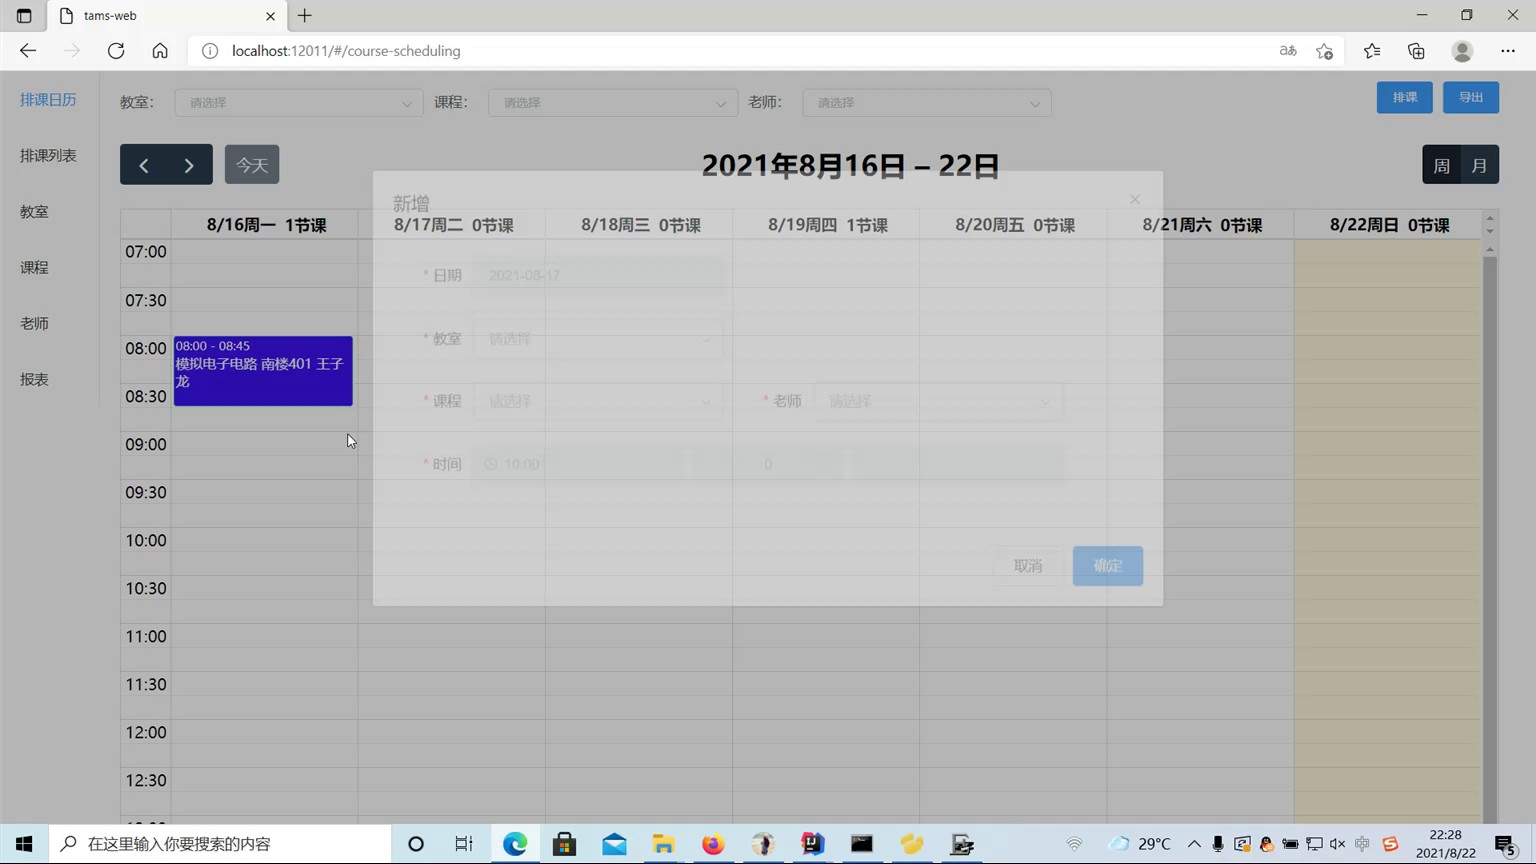The image size is (1536, 864).
Task: Click the 29°C weather widget
Action: coord(1141,844)
